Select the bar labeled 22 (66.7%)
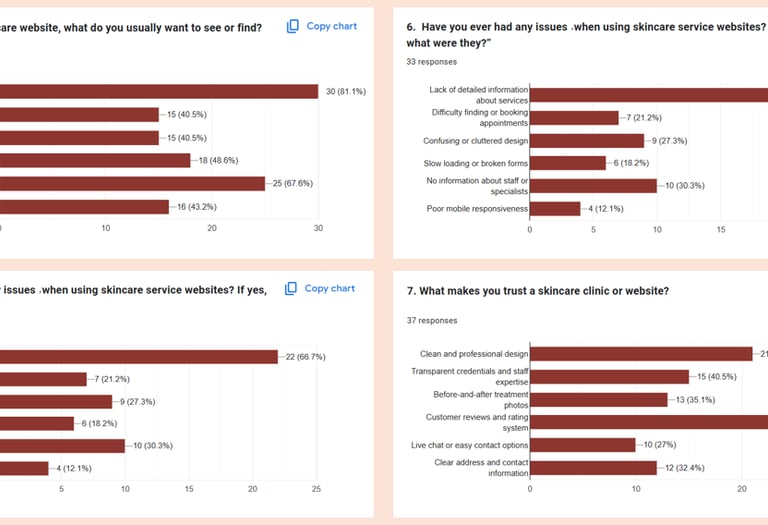This screenshot has height=525, width=768. (138, 357)
